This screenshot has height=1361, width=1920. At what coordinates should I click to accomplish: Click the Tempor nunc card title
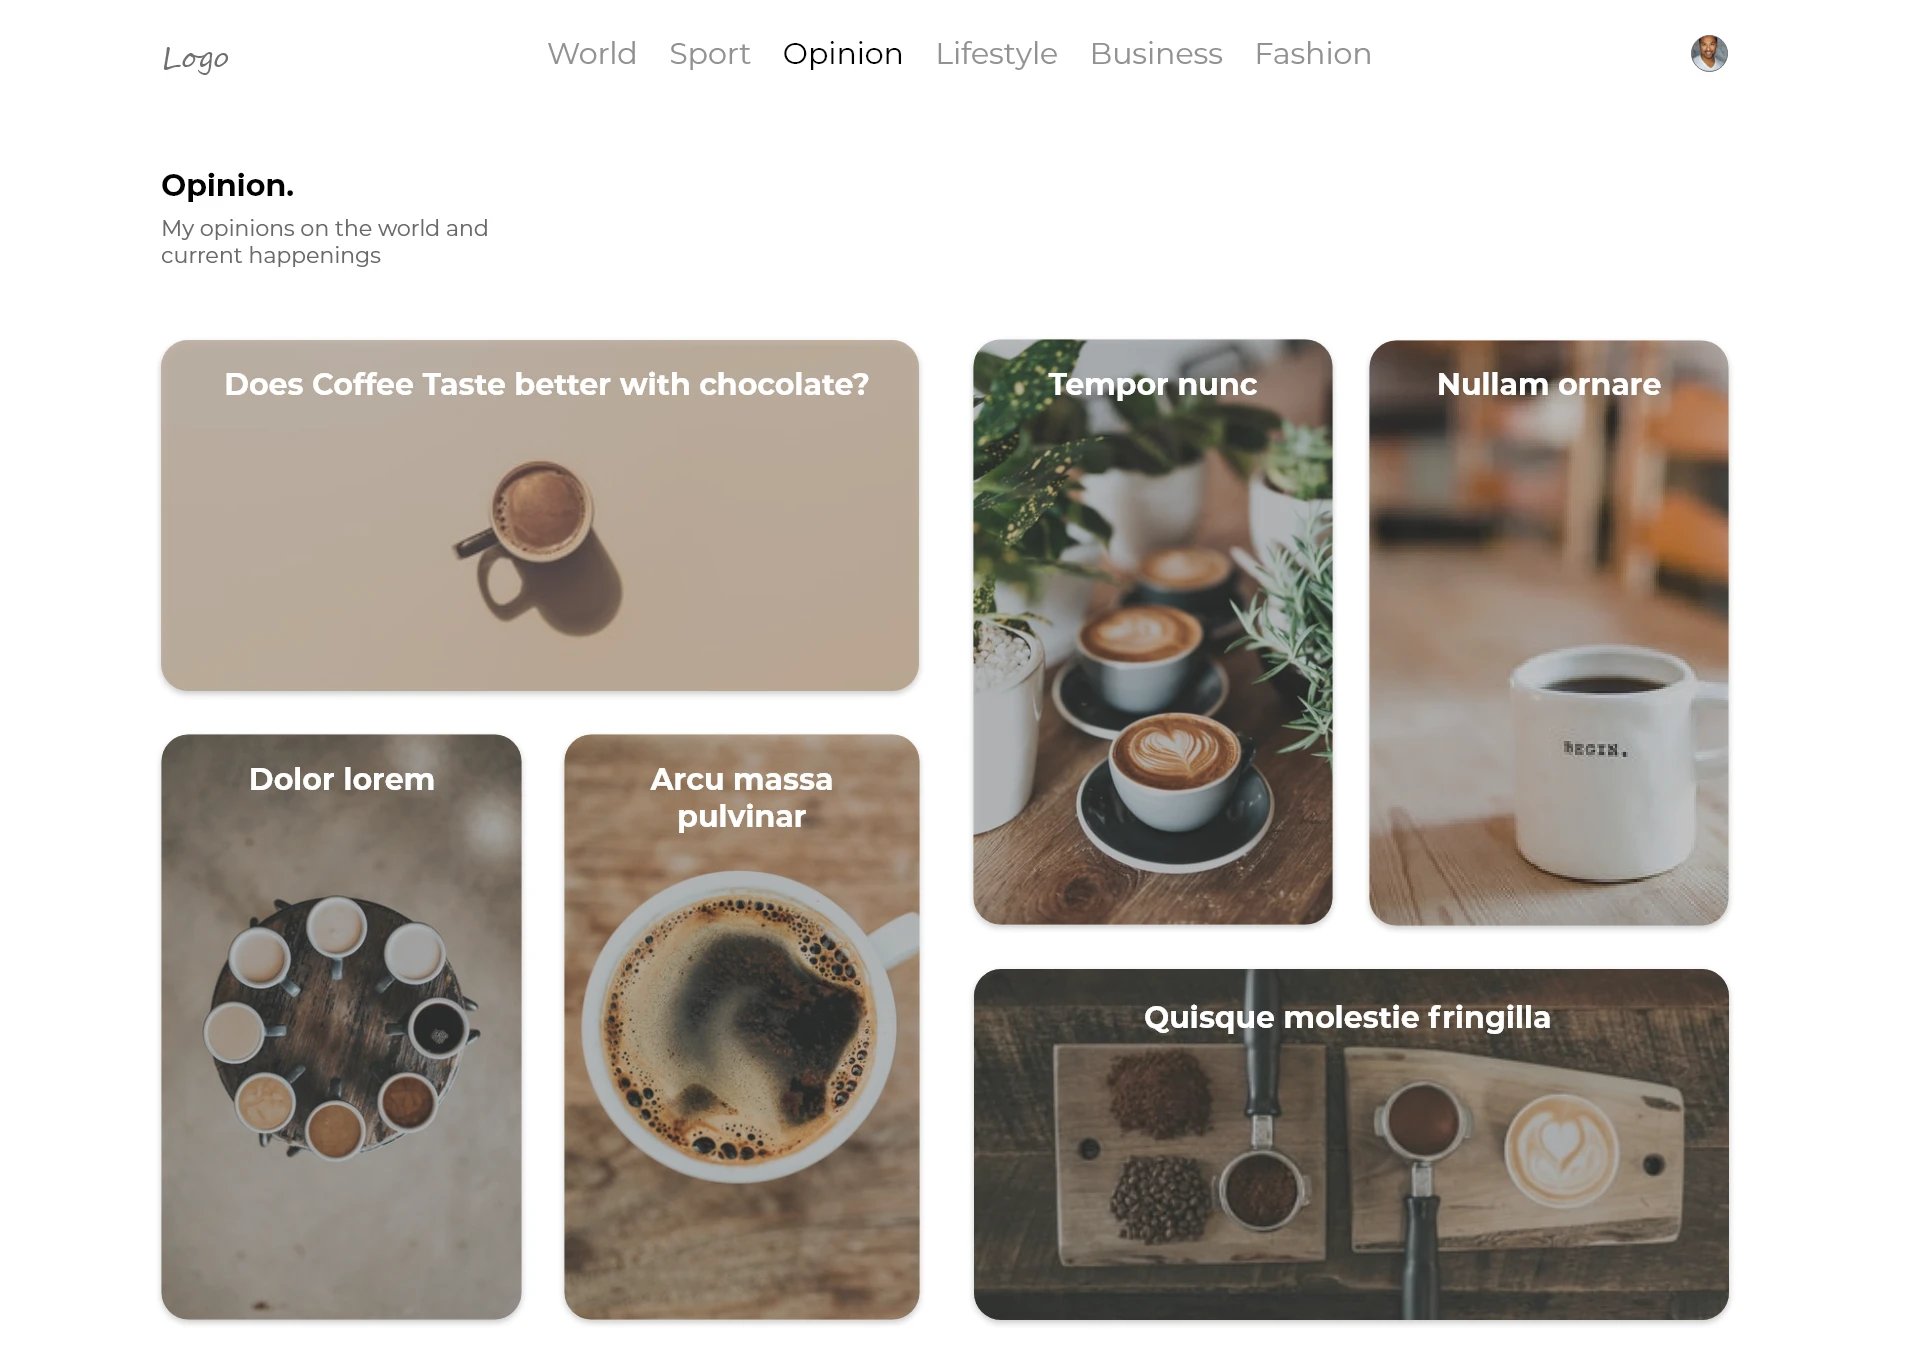point(1152,384)
